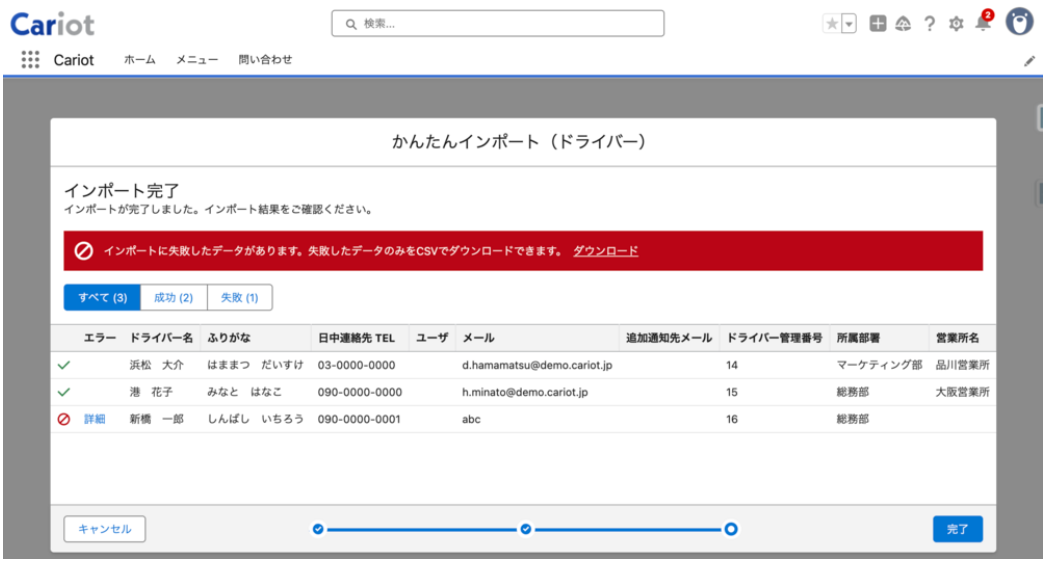This screenshot has width=1043, height=561.
Task: Select phone 03-0000-0000 cell
Action: [x=356, y=365]
